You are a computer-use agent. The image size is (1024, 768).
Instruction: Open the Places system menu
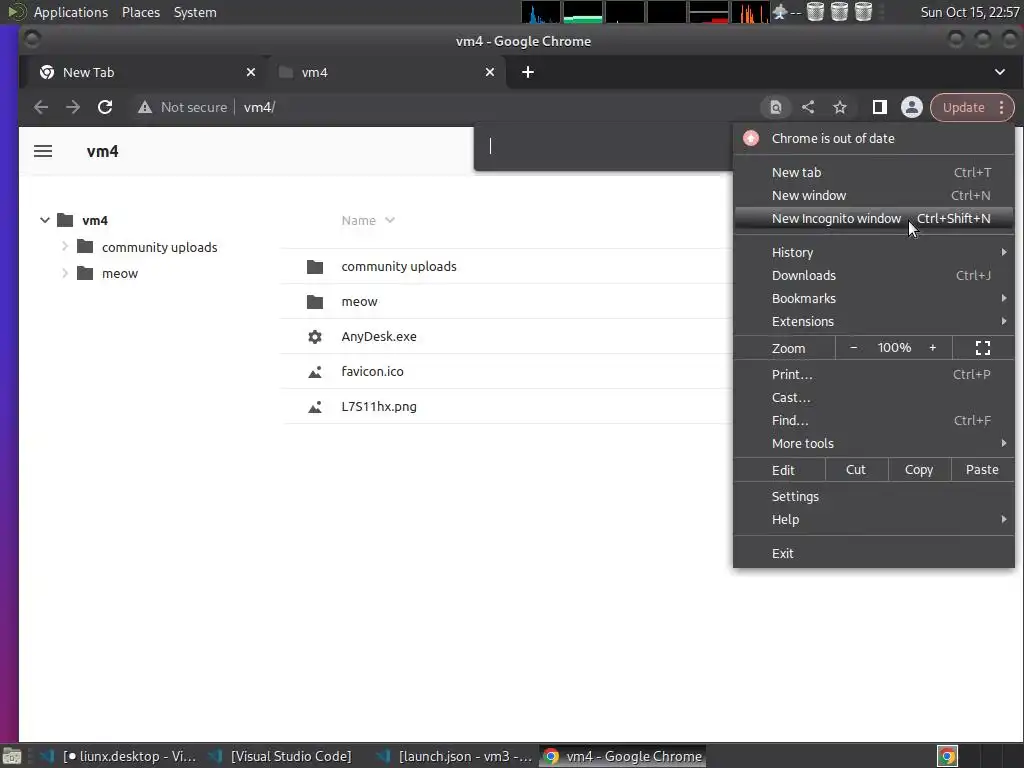coord(140,12)
